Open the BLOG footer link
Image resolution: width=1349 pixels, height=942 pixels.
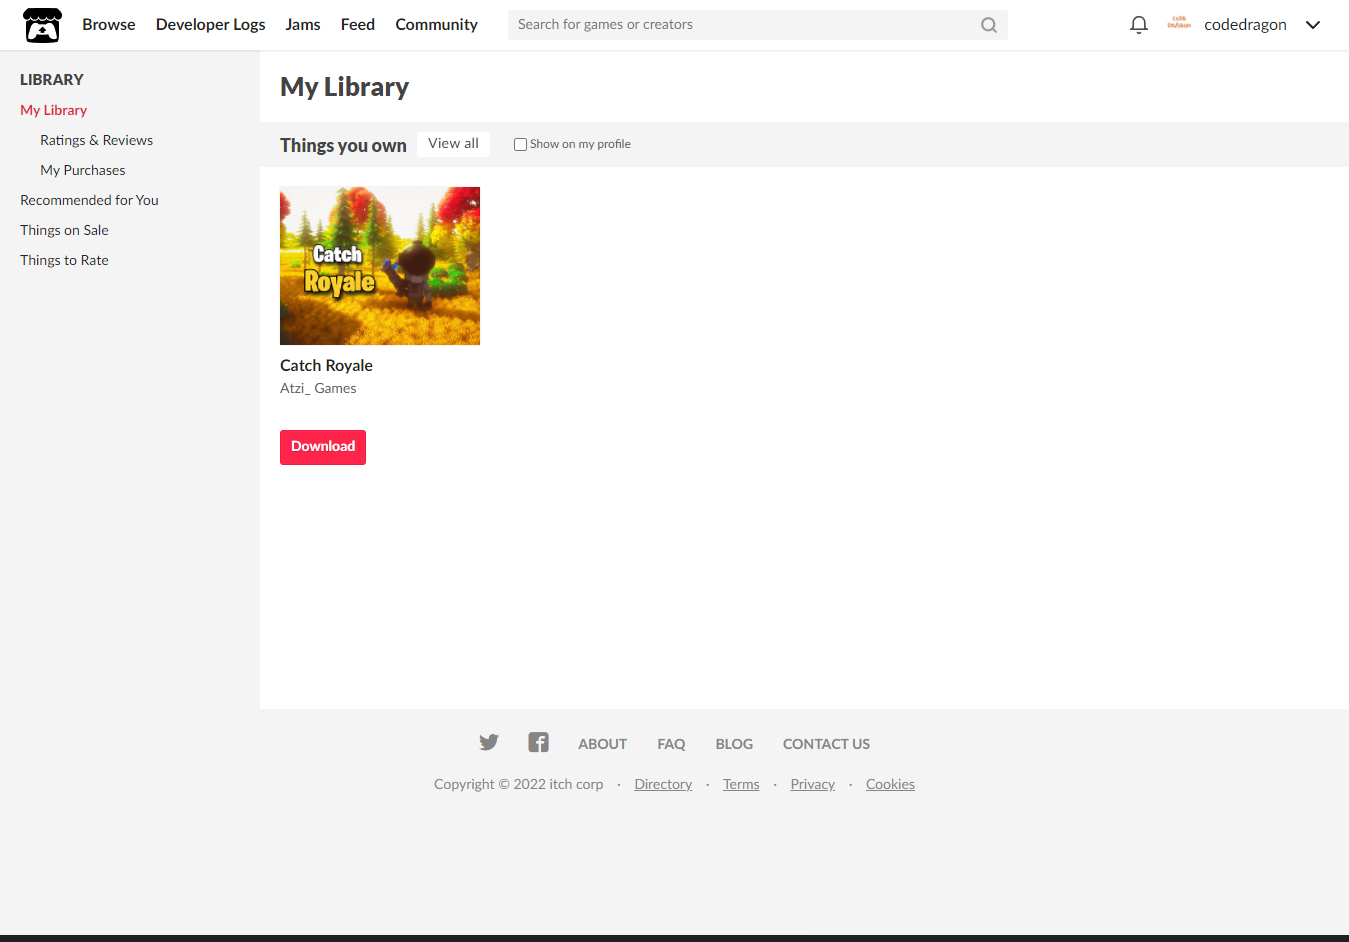(734, 744)
